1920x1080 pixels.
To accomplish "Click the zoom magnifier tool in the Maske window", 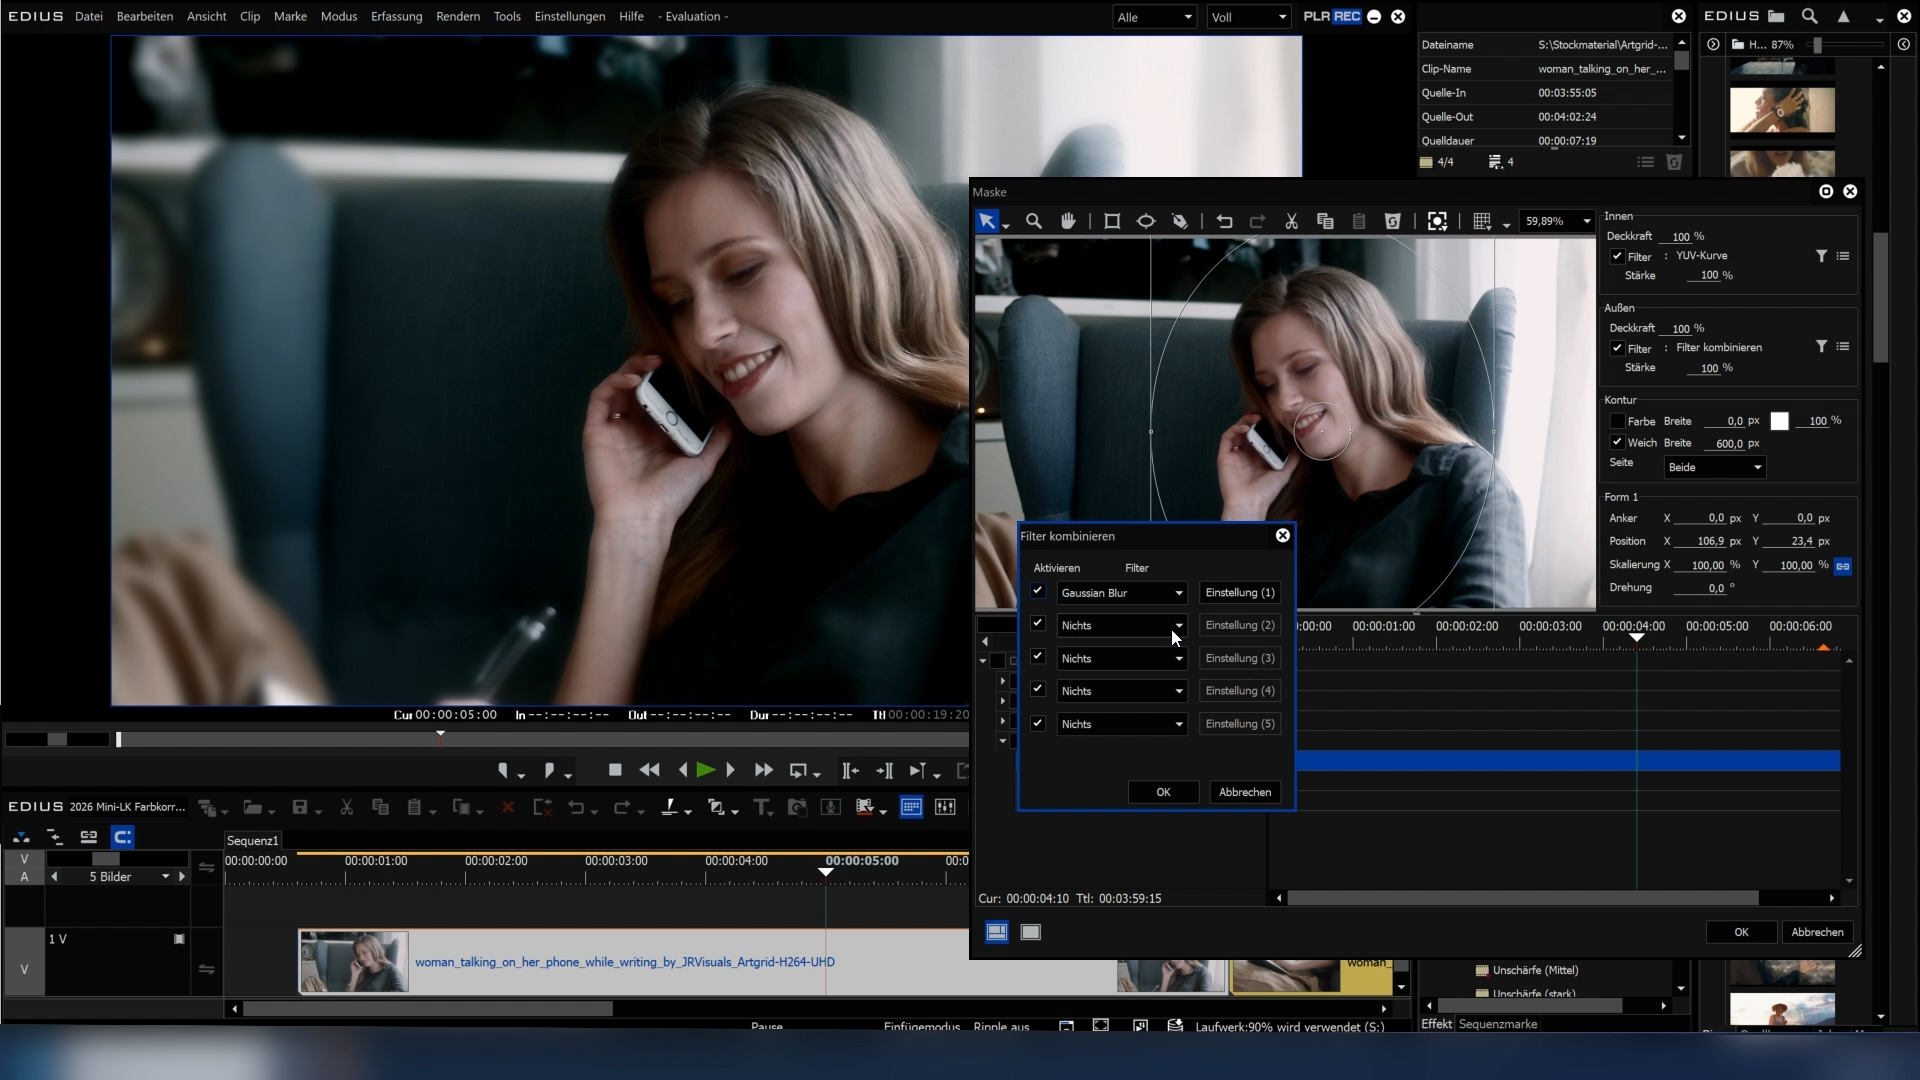I will [x=1034, y=221].
